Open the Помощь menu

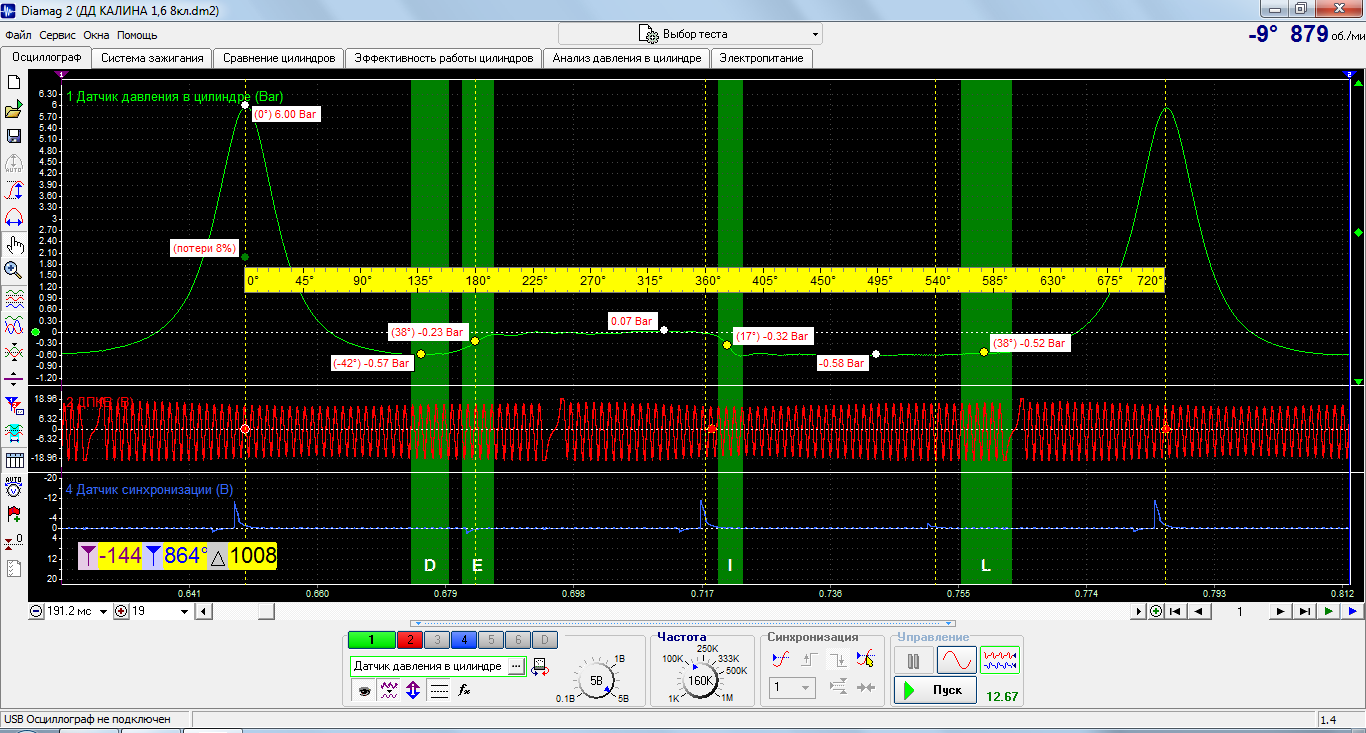(137, 35)
